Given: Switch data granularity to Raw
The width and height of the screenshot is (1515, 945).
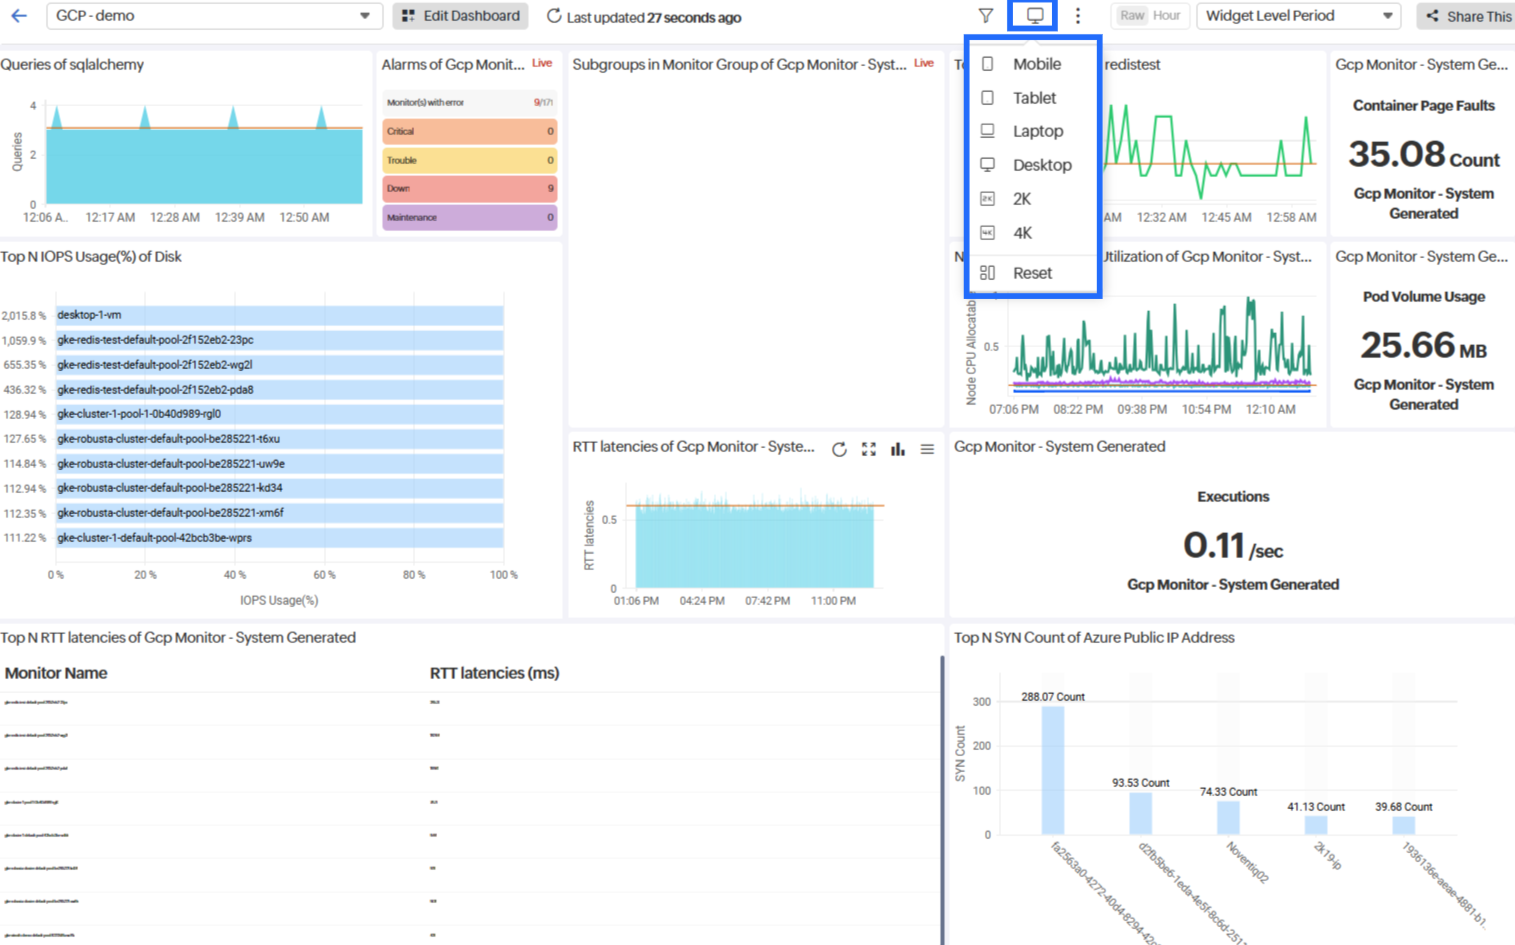Looking at the screenshot, I should [1132, 16].
